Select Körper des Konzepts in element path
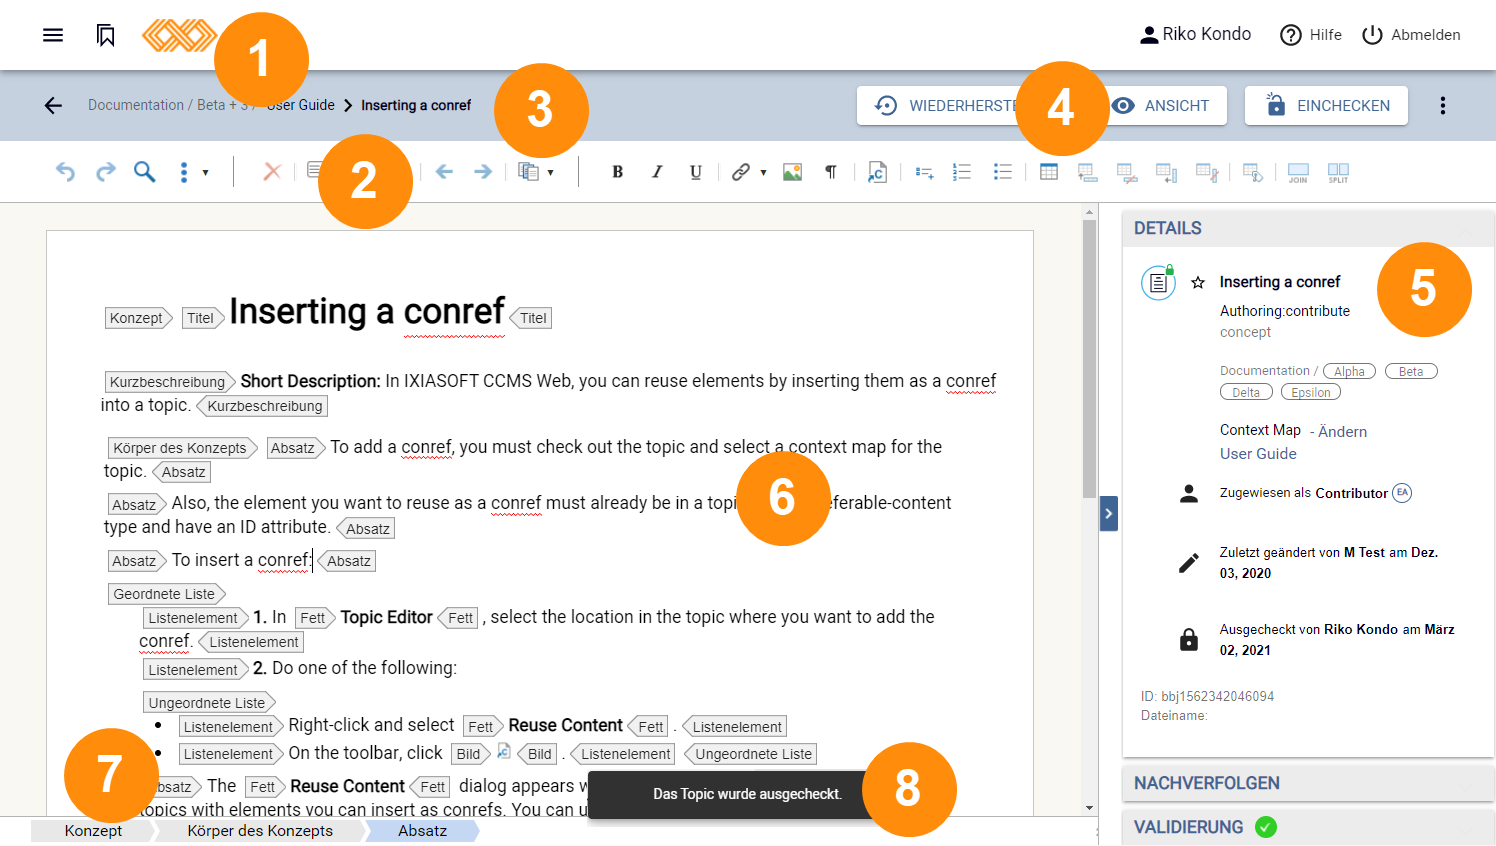The image size is (1496, 846). (260, 831)
